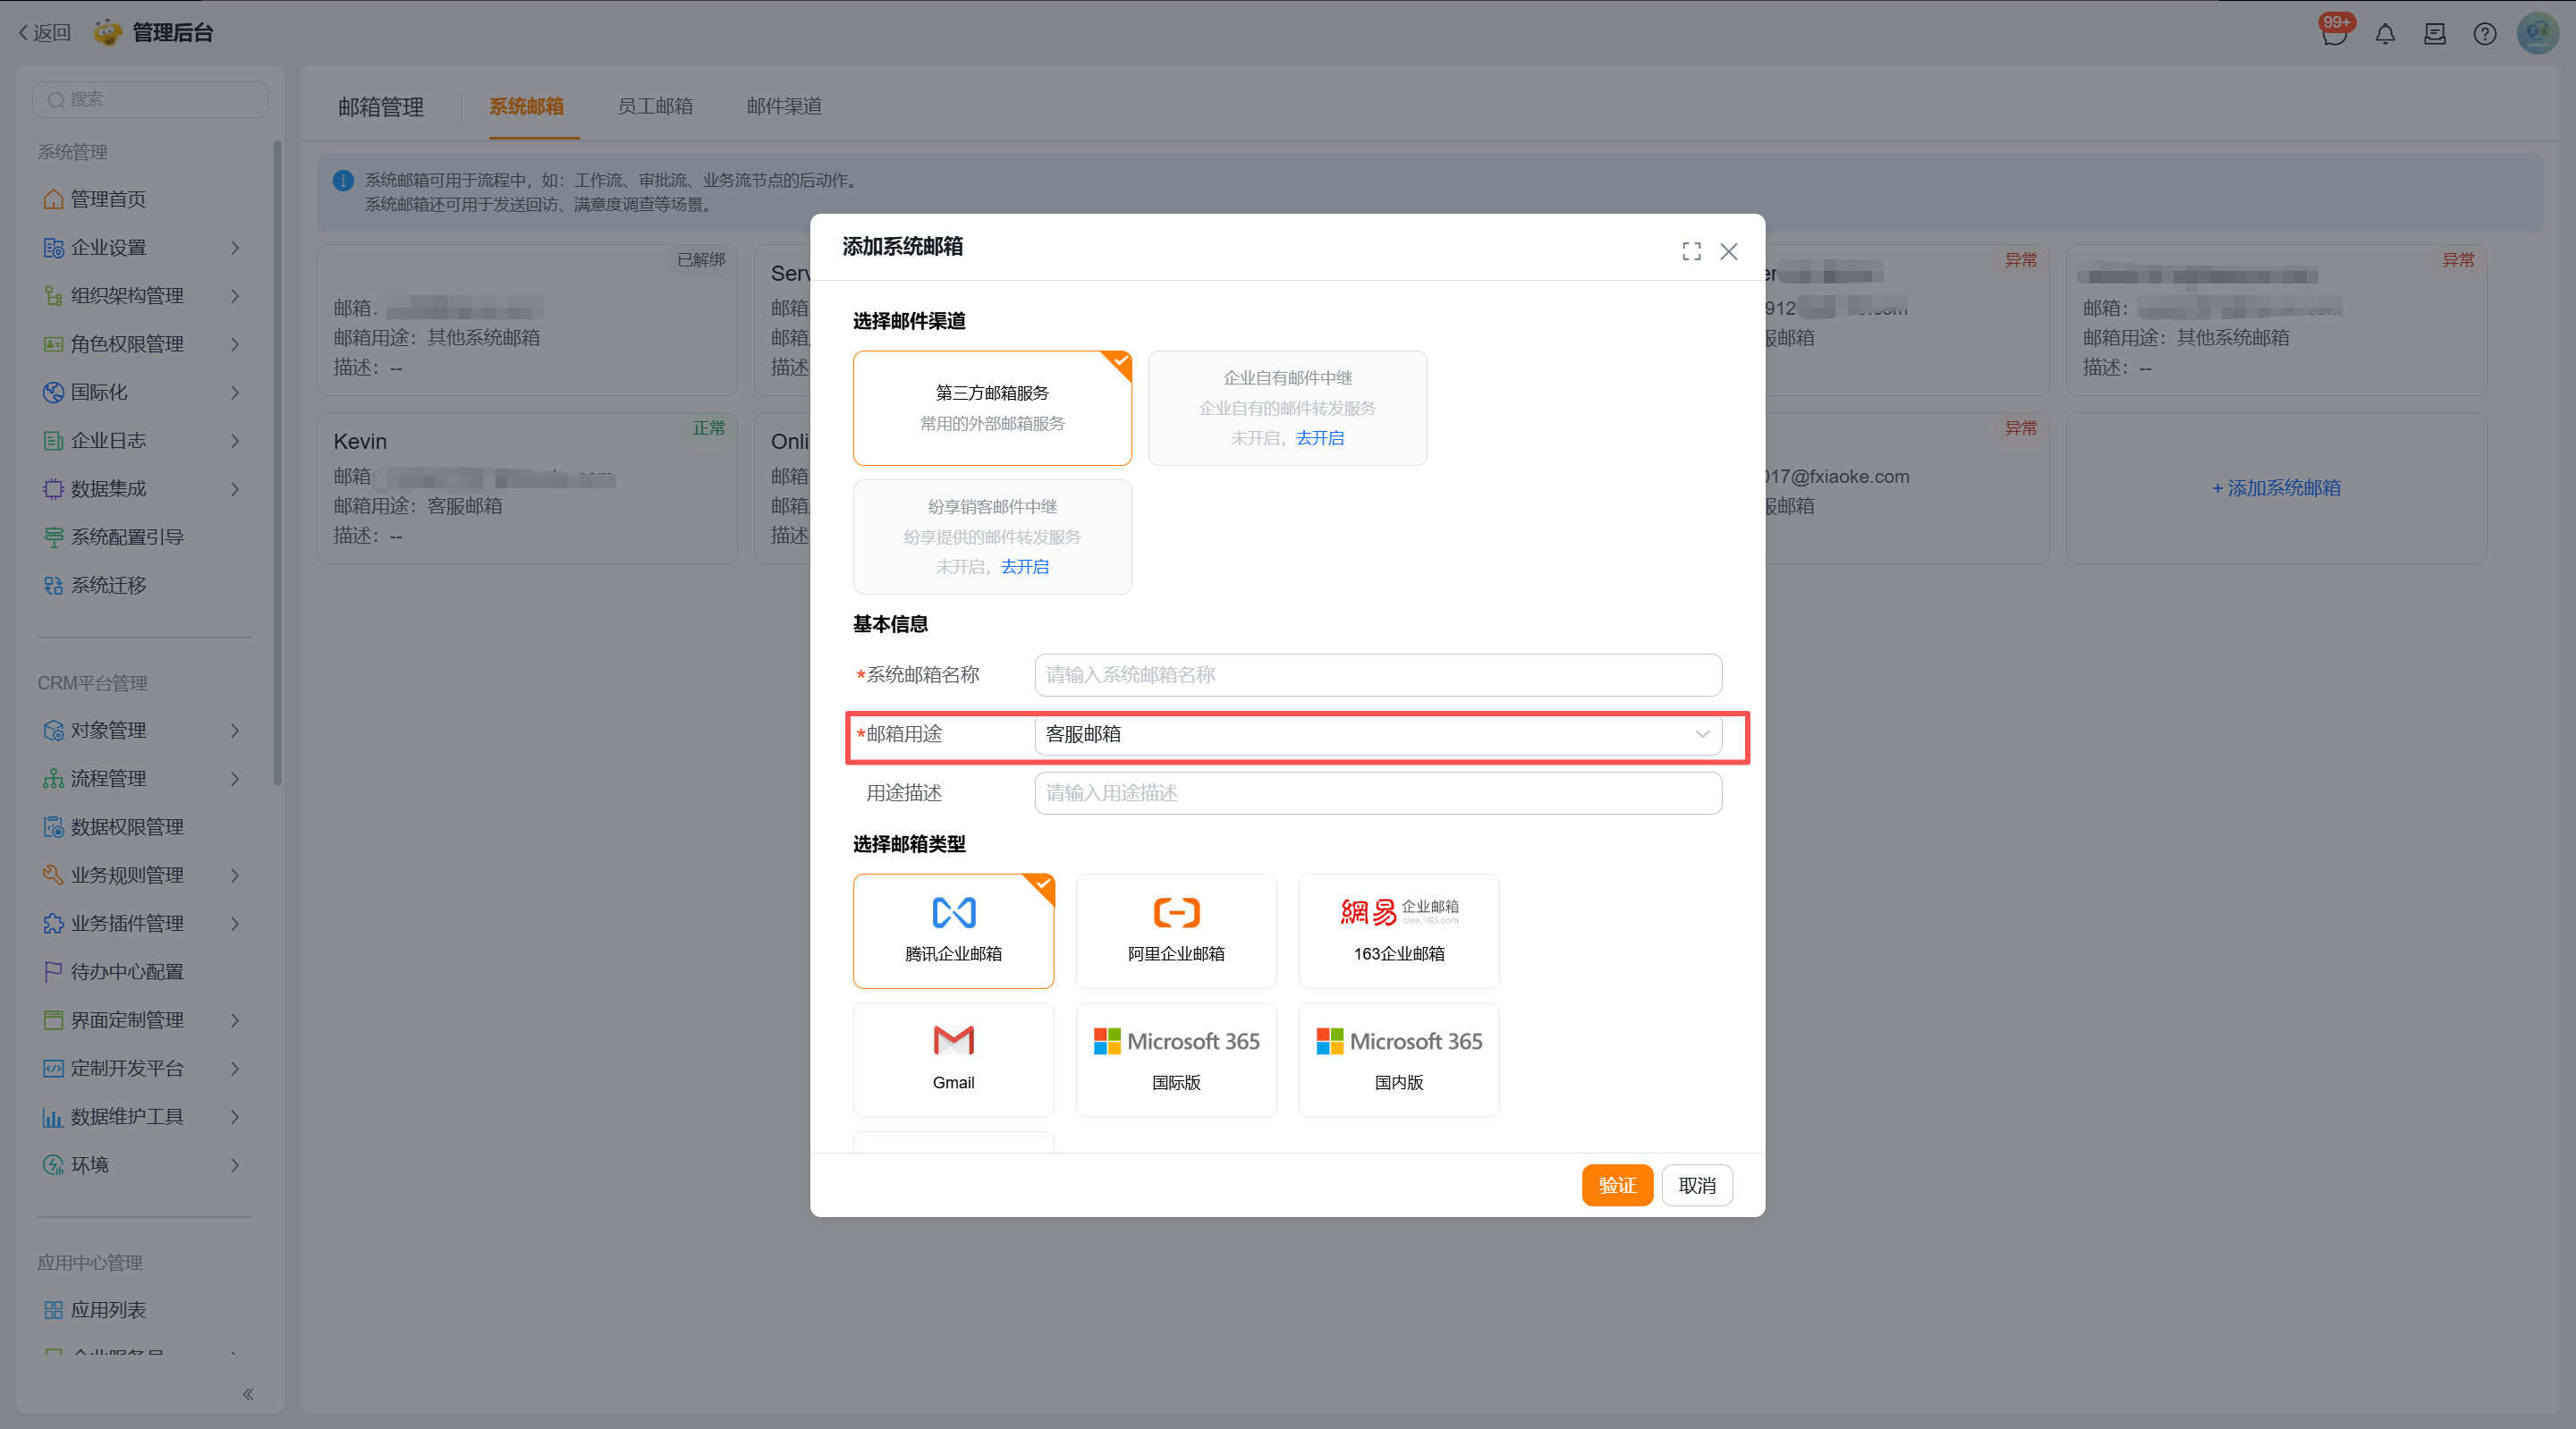
Task: Click the 取消 button
Action: 1697,1186
